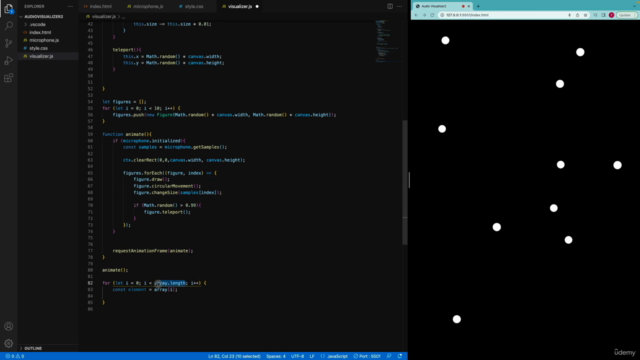Click line number 82 in the gutter

coord(90,283)
